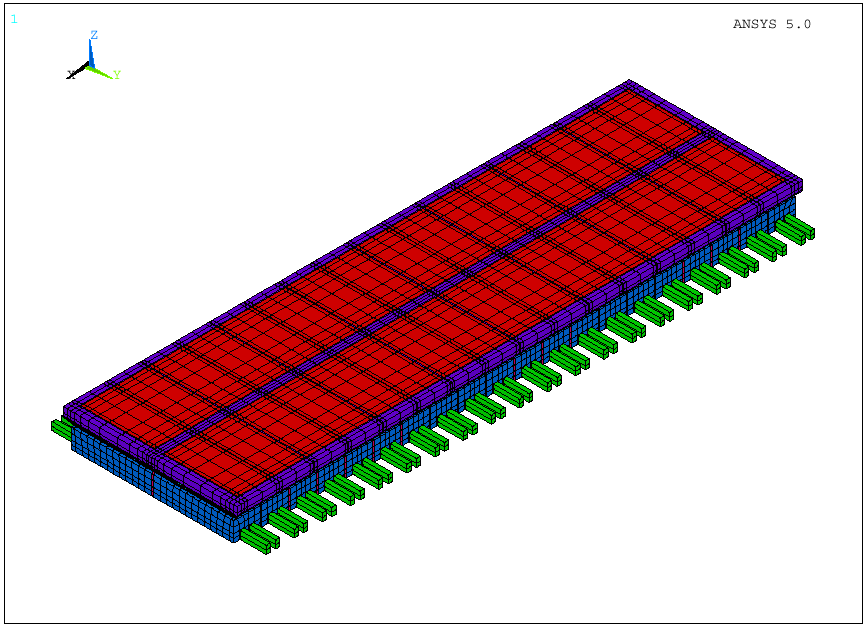Click the topmost far corner of purple border

629,83
